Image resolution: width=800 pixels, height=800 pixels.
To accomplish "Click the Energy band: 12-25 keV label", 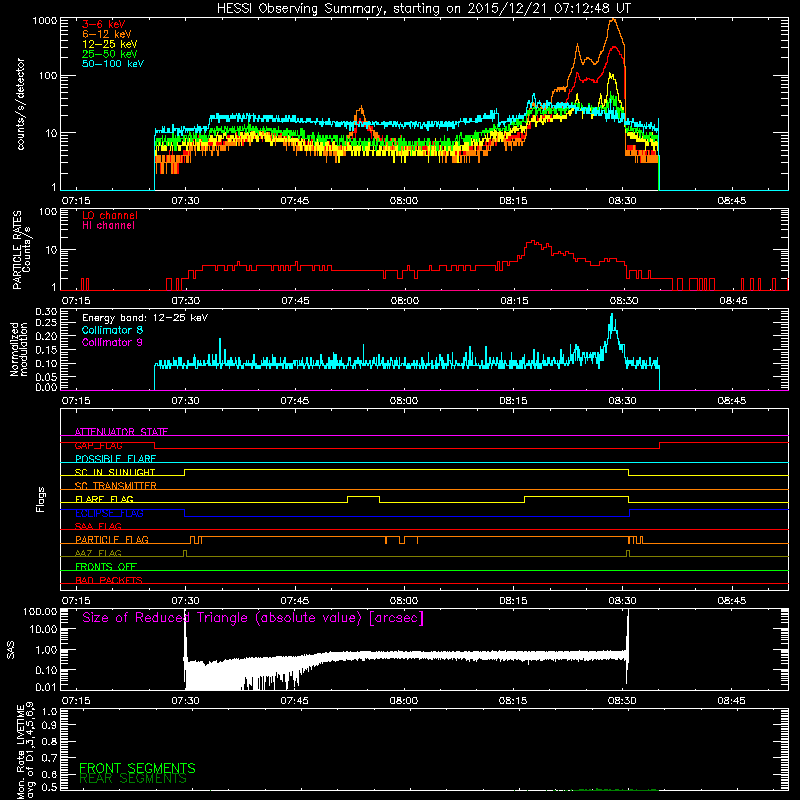I will coord(145,318).
